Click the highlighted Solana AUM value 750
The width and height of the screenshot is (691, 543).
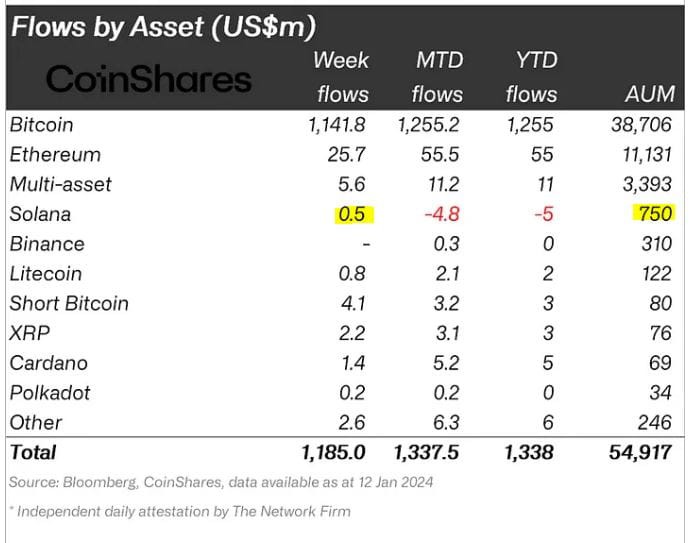click(654, 214)
